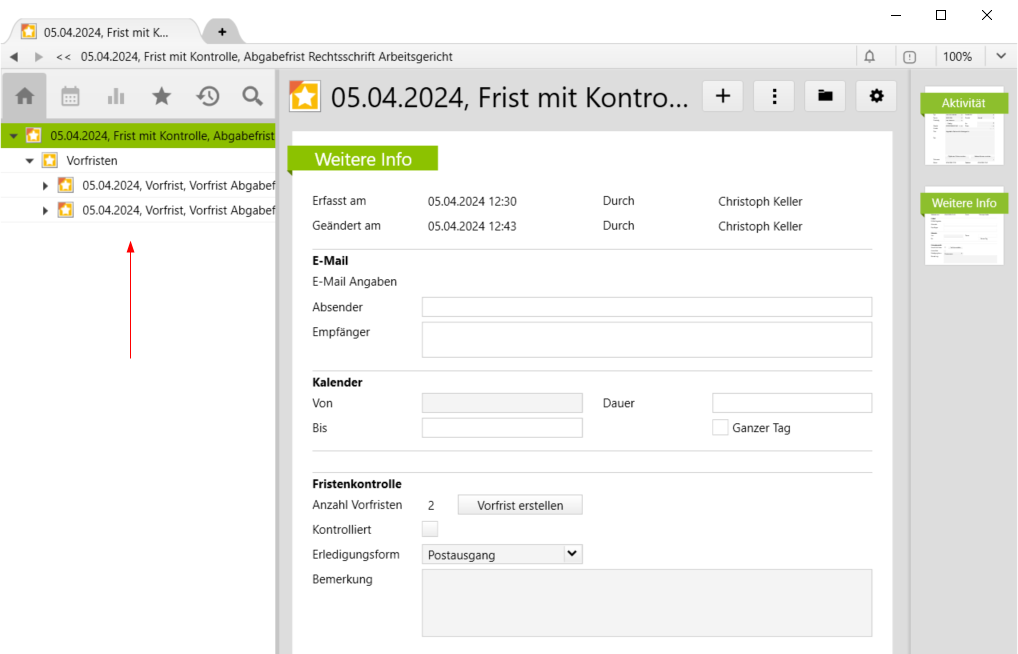1018x654 pixels.
Task: Click the notification bell icon
Action: coord(869,57)
